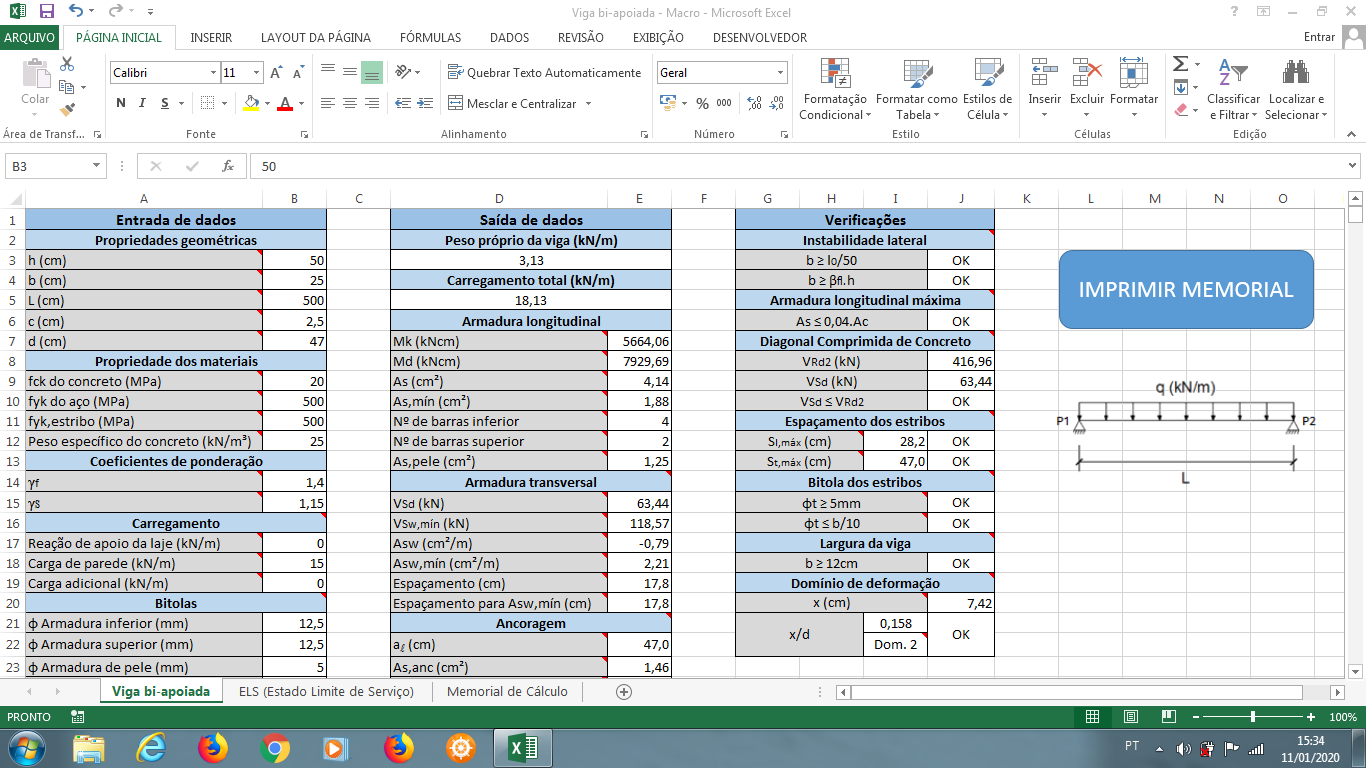Viewport: 1366px width, 768px height.
Task: Redo the last action
Action: 114,11
